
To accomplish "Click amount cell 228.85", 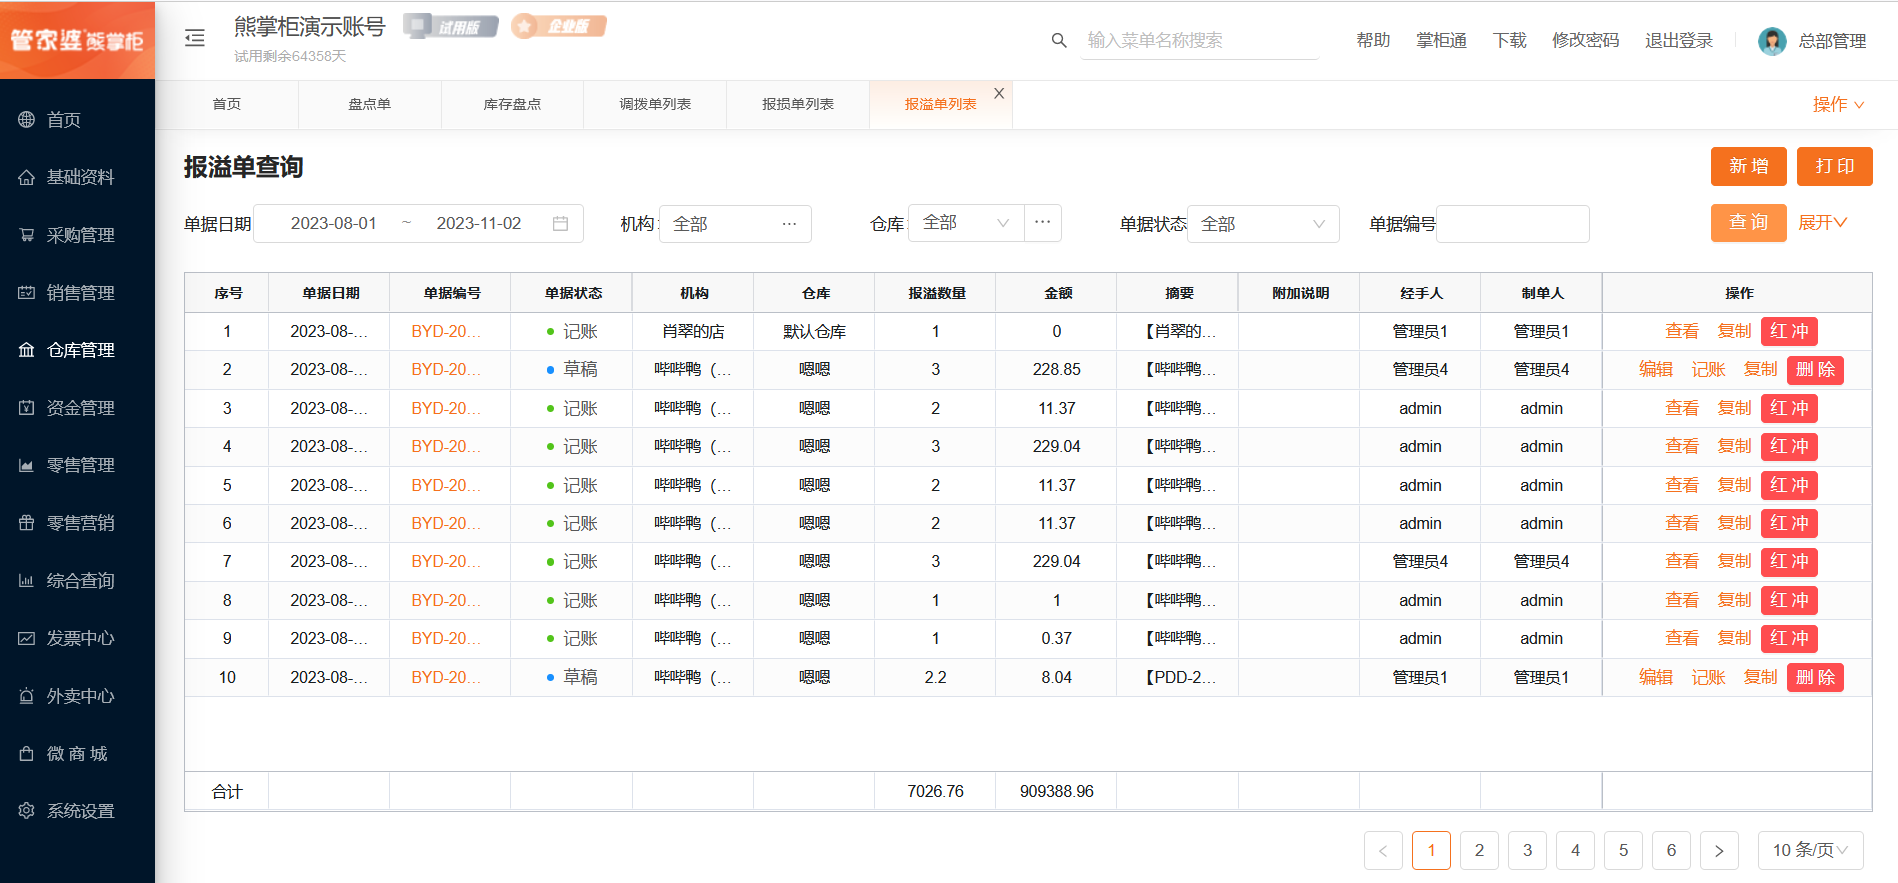I will [1057, 370].
